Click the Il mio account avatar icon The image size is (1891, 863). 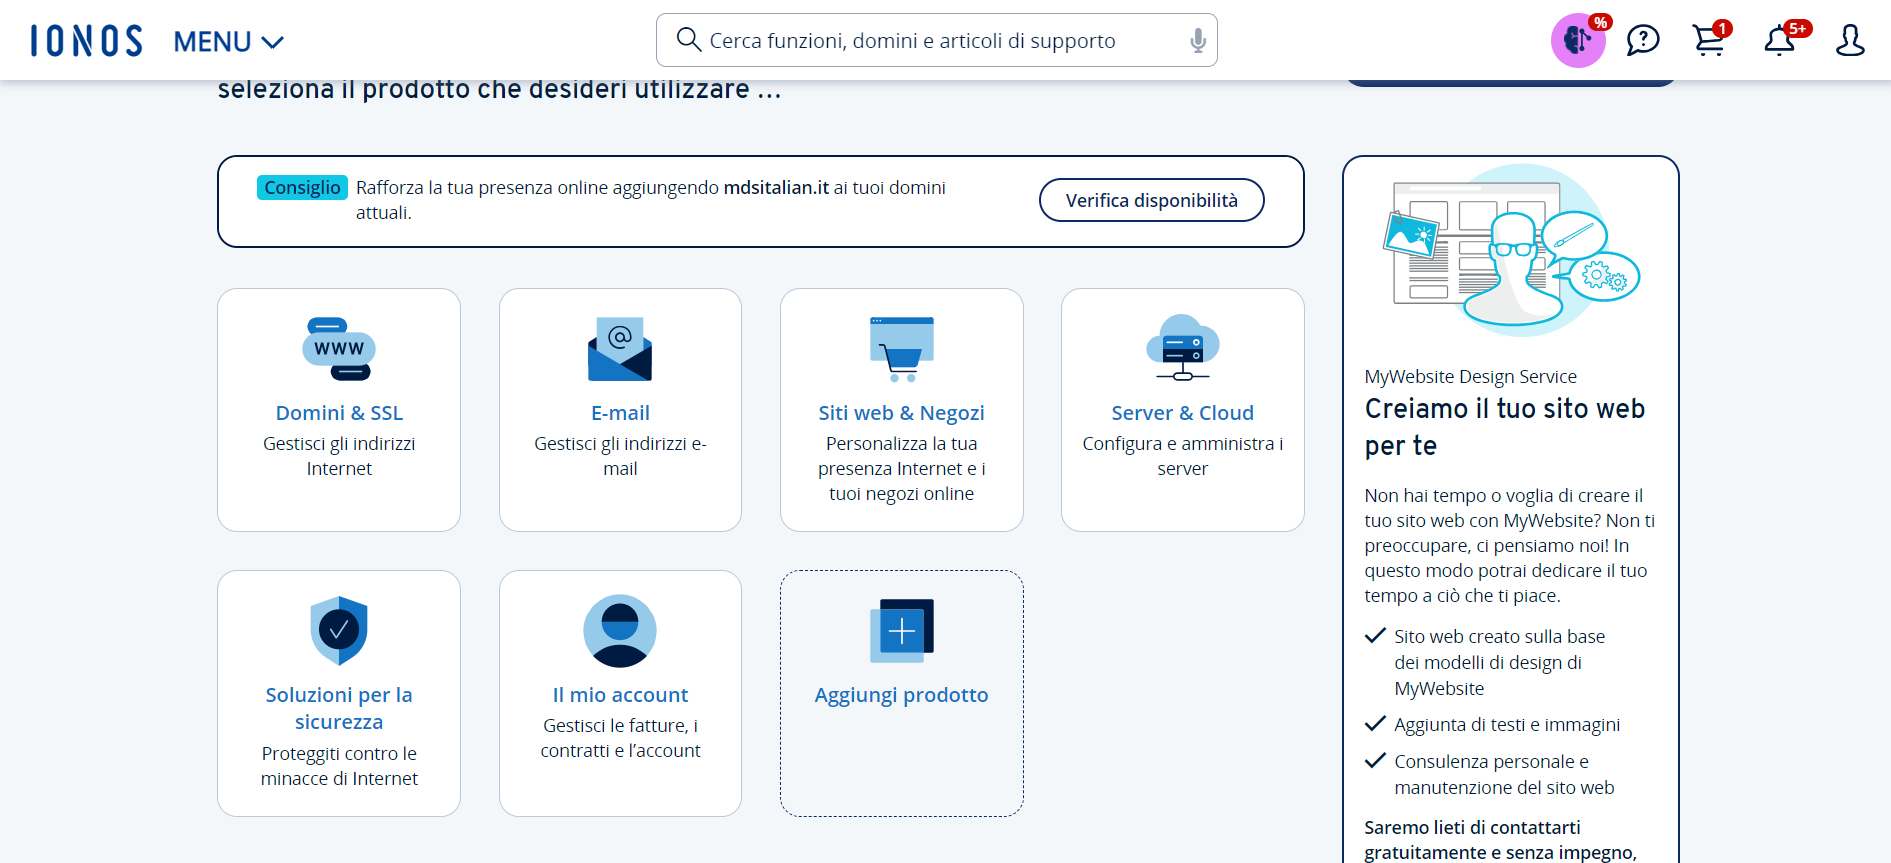coord(620,631)
